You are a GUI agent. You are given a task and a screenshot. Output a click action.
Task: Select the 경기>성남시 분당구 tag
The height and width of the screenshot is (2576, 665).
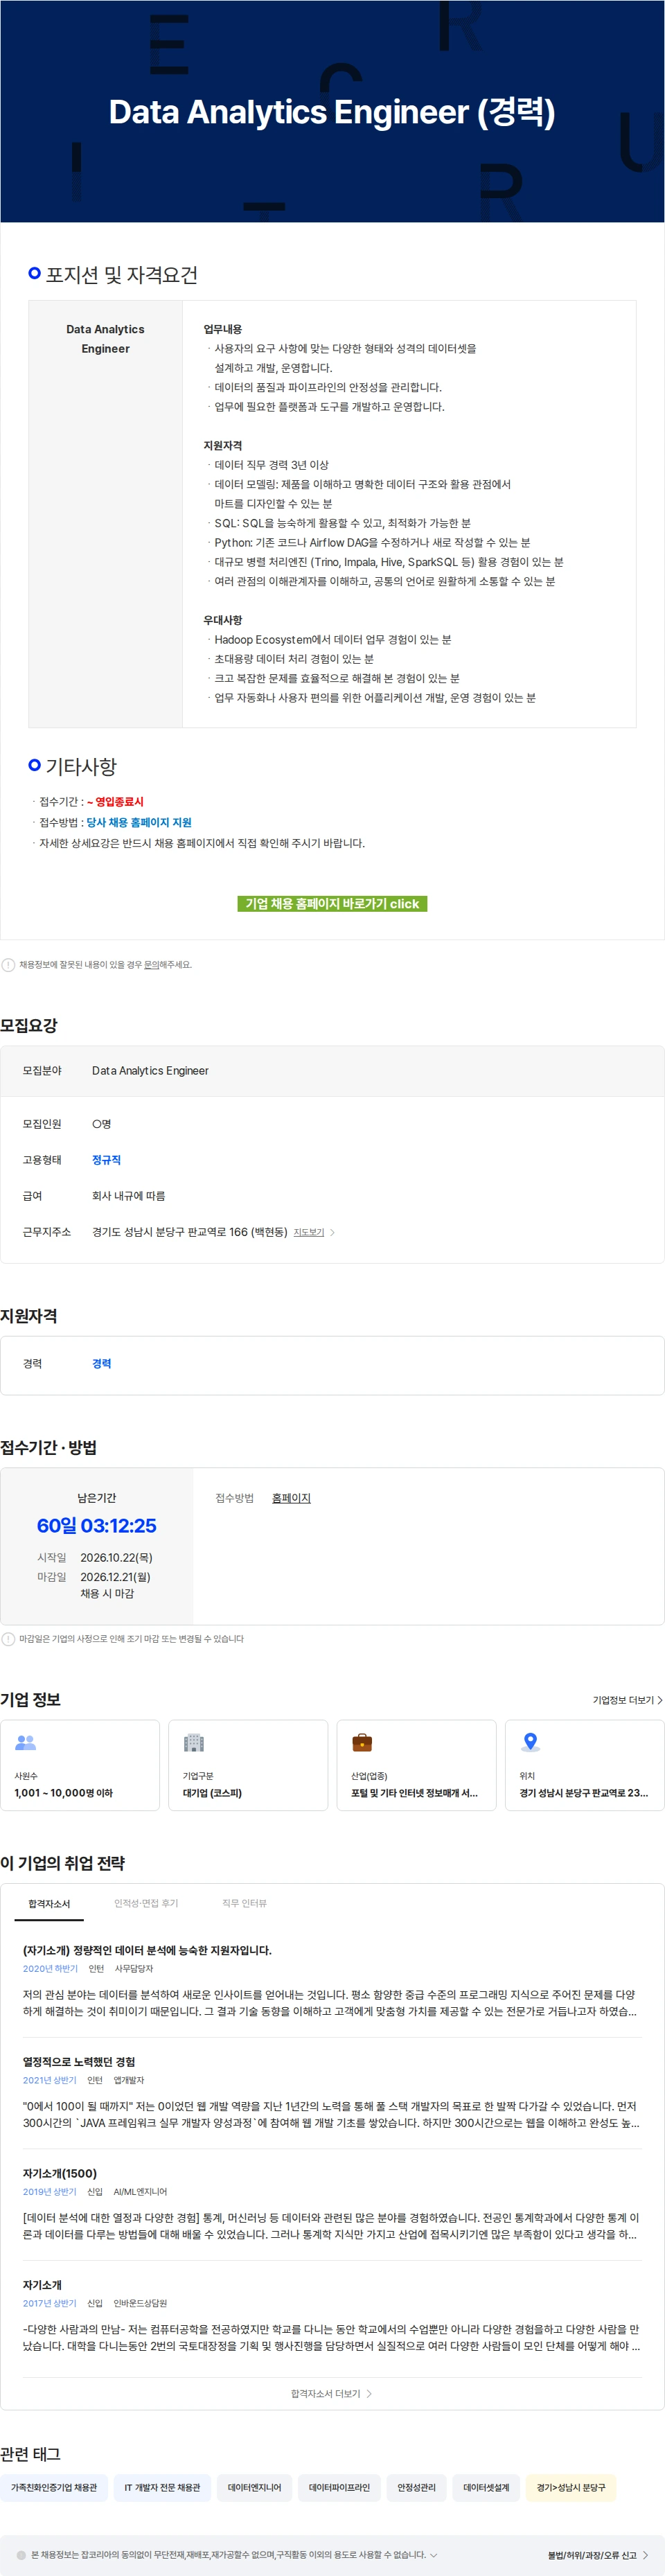tap(571, 2488)
